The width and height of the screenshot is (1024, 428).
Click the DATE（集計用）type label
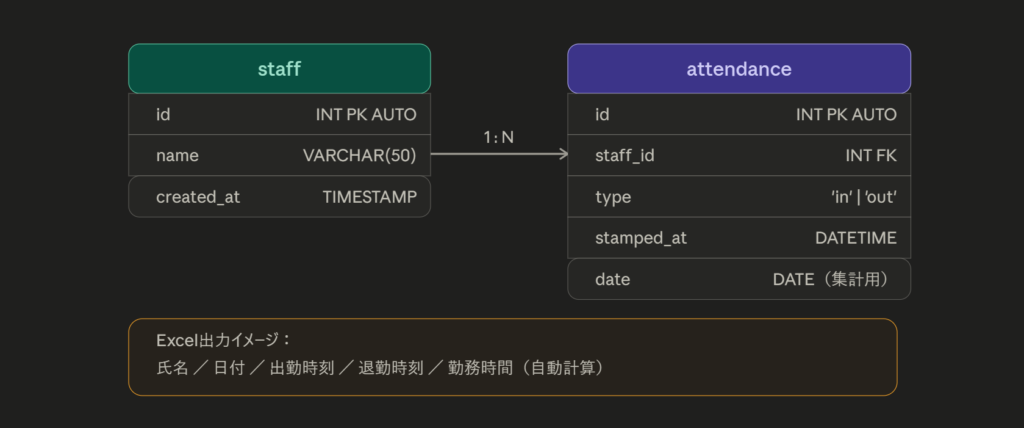(x=834, y=279)
